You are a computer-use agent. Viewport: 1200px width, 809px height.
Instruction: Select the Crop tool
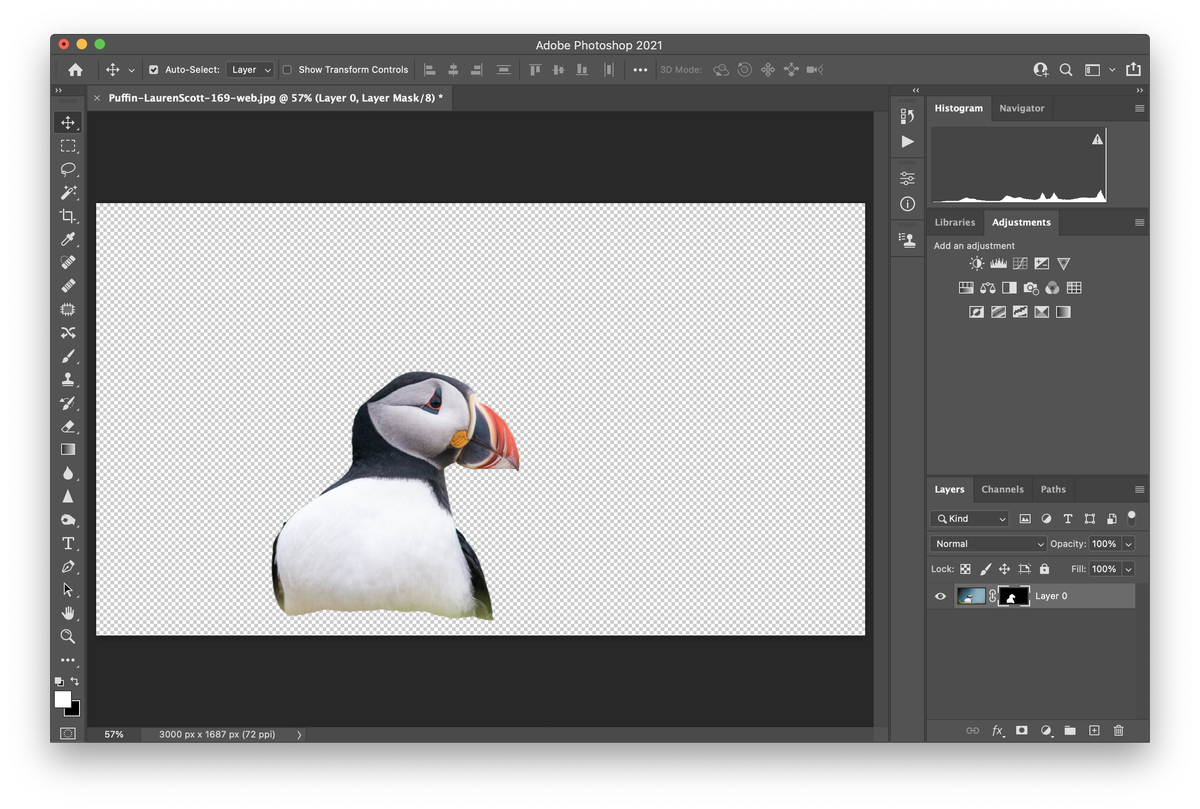coord(68,216)
